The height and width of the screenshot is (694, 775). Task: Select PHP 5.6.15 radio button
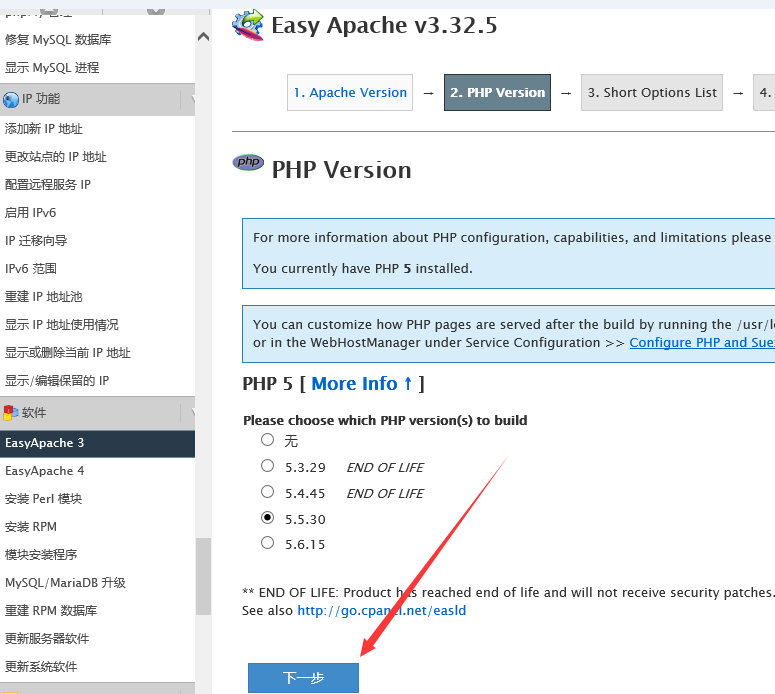pyautogui.click(x=267, y=543)
